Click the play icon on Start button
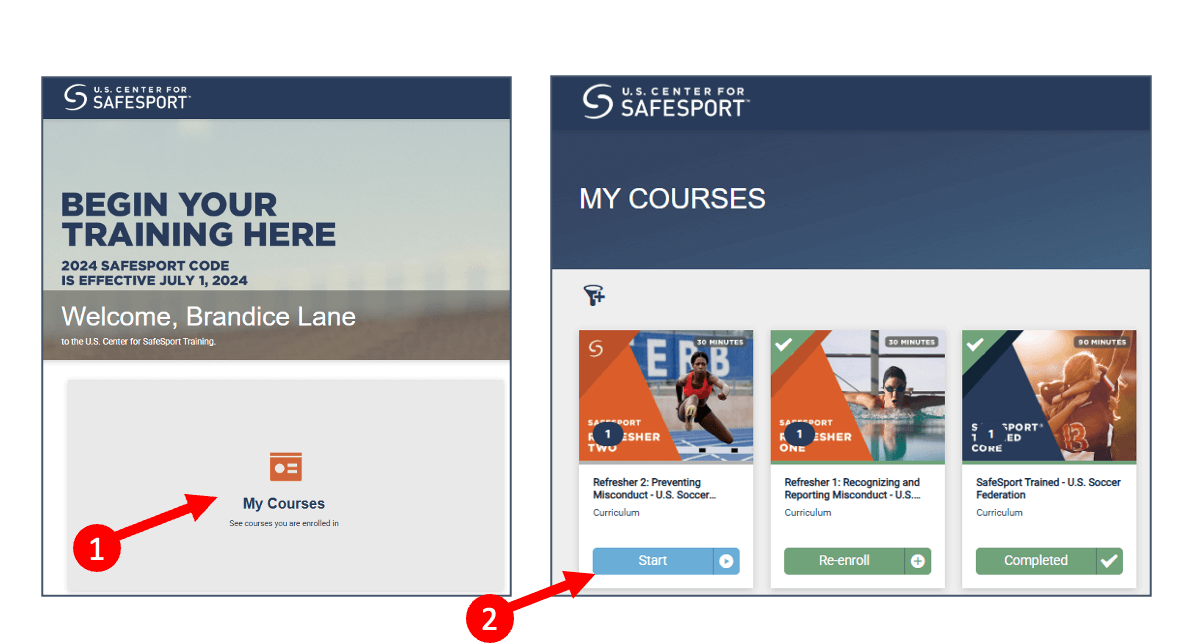 click(x=726, y=561)
